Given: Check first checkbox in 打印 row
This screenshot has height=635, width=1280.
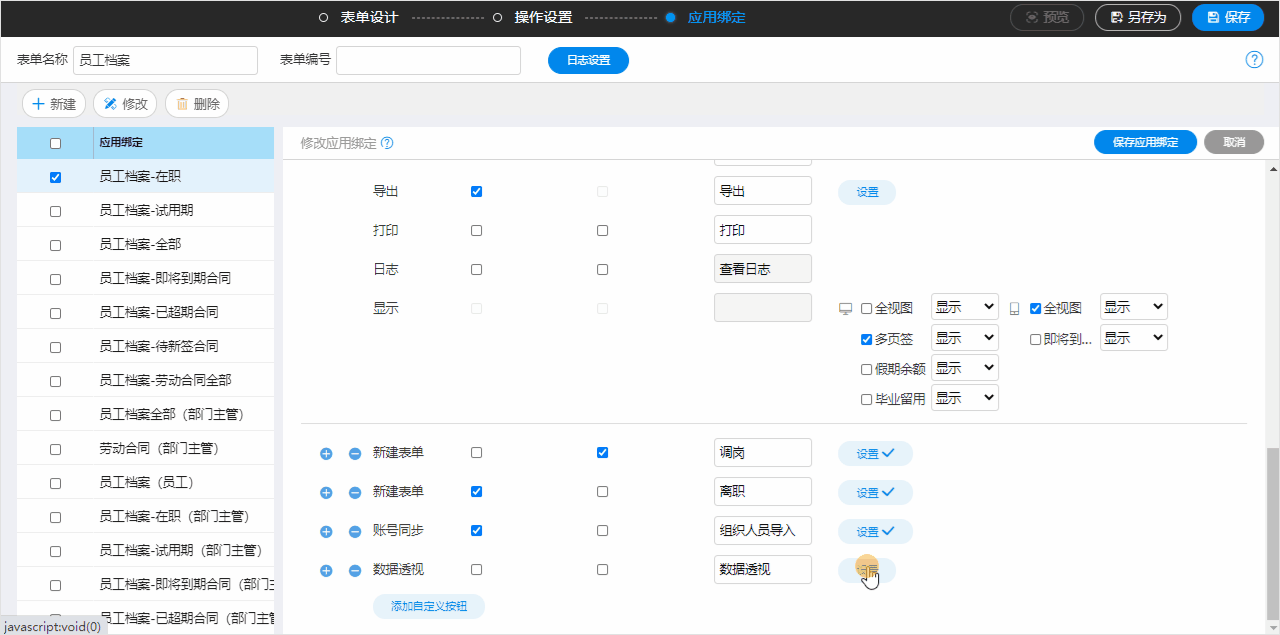Looking at the screenshot, I should [476, 230].
